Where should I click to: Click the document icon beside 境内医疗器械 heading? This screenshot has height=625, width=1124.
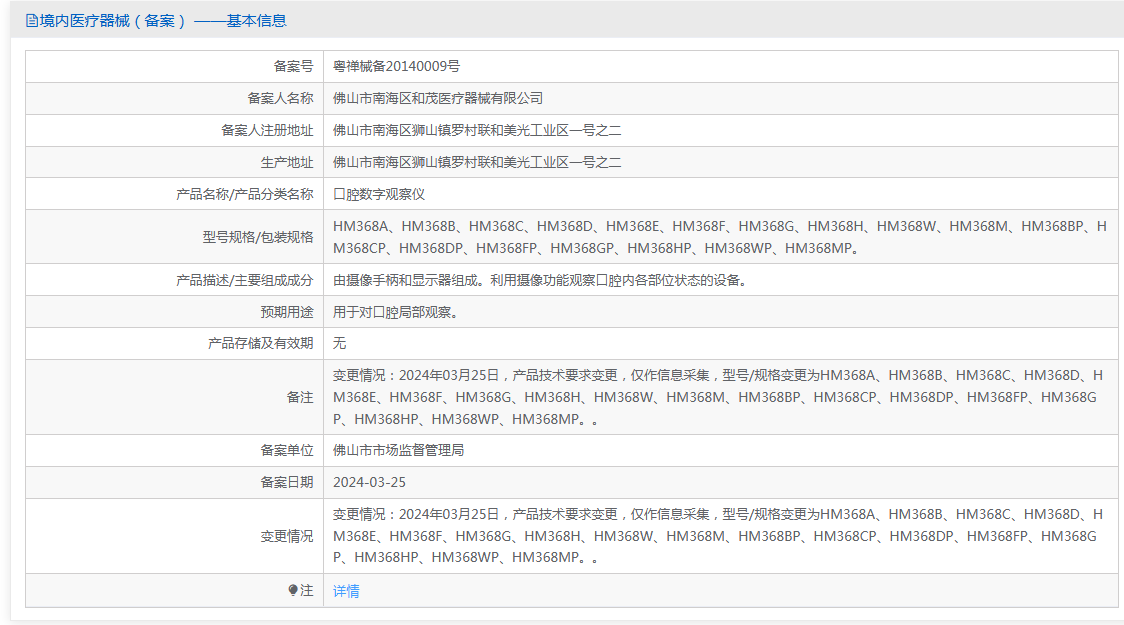pyautogui.click(x=32, y=21)
